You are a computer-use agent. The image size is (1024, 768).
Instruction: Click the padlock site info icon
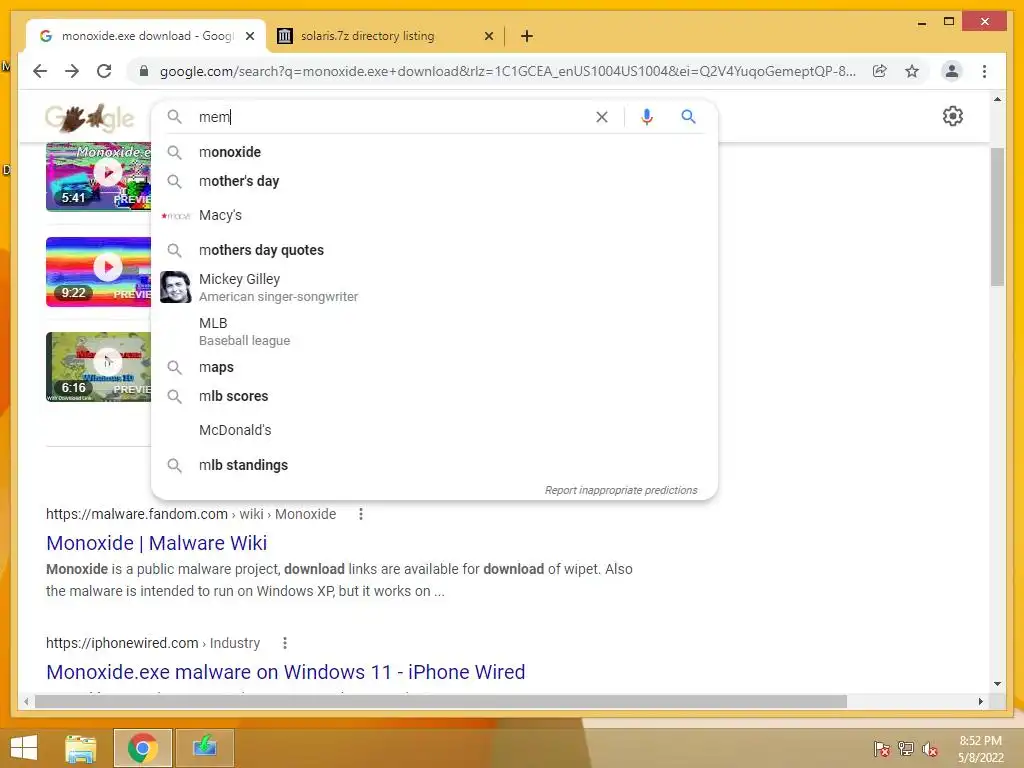pos(144,71)
